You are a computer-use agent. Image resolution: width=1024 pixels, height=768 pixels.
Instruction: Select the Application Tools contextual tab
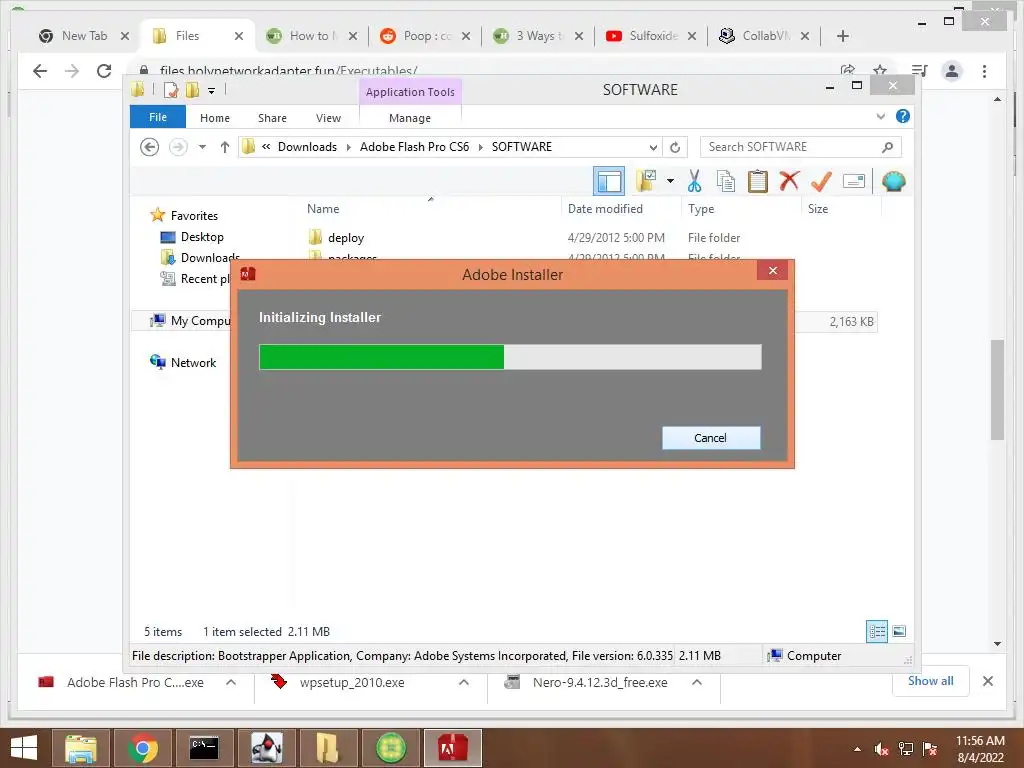pyautogui.click(x=410, y=92)
